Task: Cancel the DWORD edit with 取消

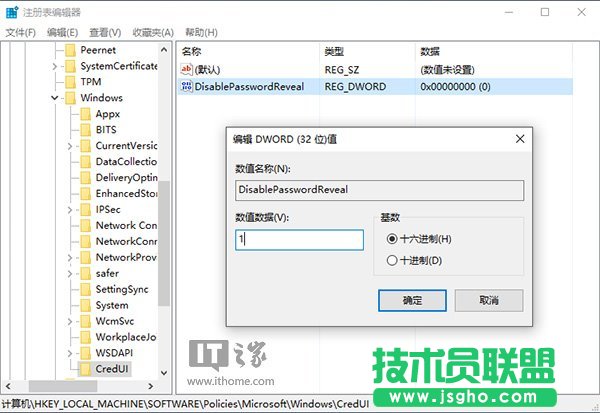Action: pyautogui.click(x=489, y=300)
